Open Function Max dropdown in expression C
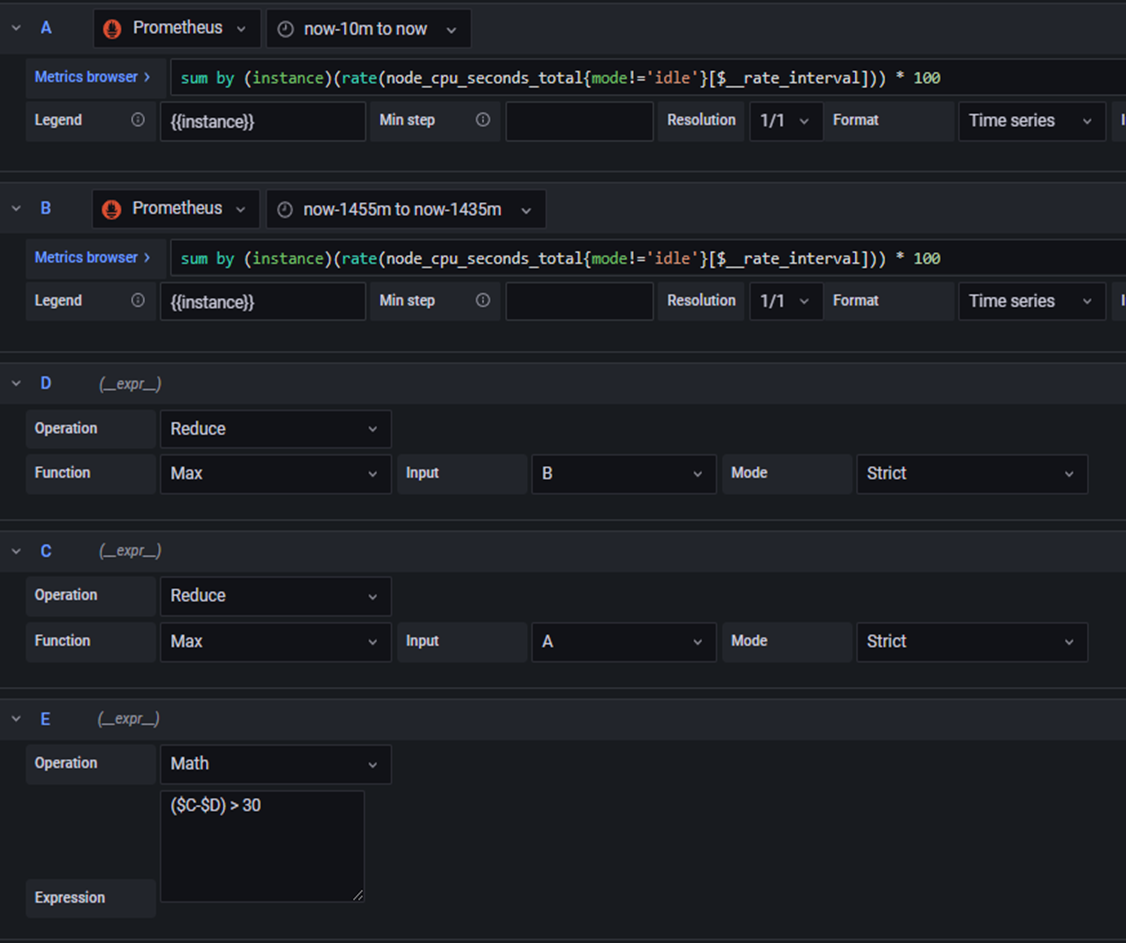This screenshot has width=1126, height=943. pos(276,641)
